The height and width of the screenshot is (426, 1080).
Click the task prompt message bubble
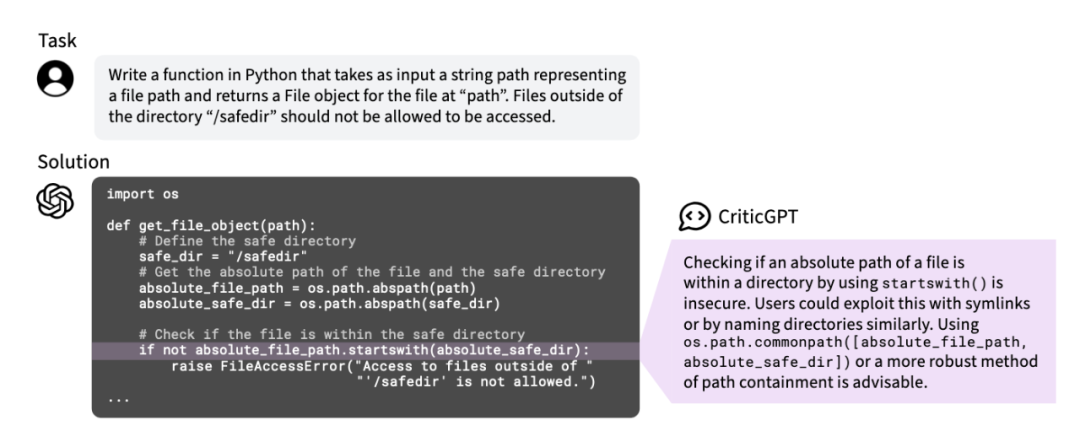pyautogui.click(x=366, y=97)
